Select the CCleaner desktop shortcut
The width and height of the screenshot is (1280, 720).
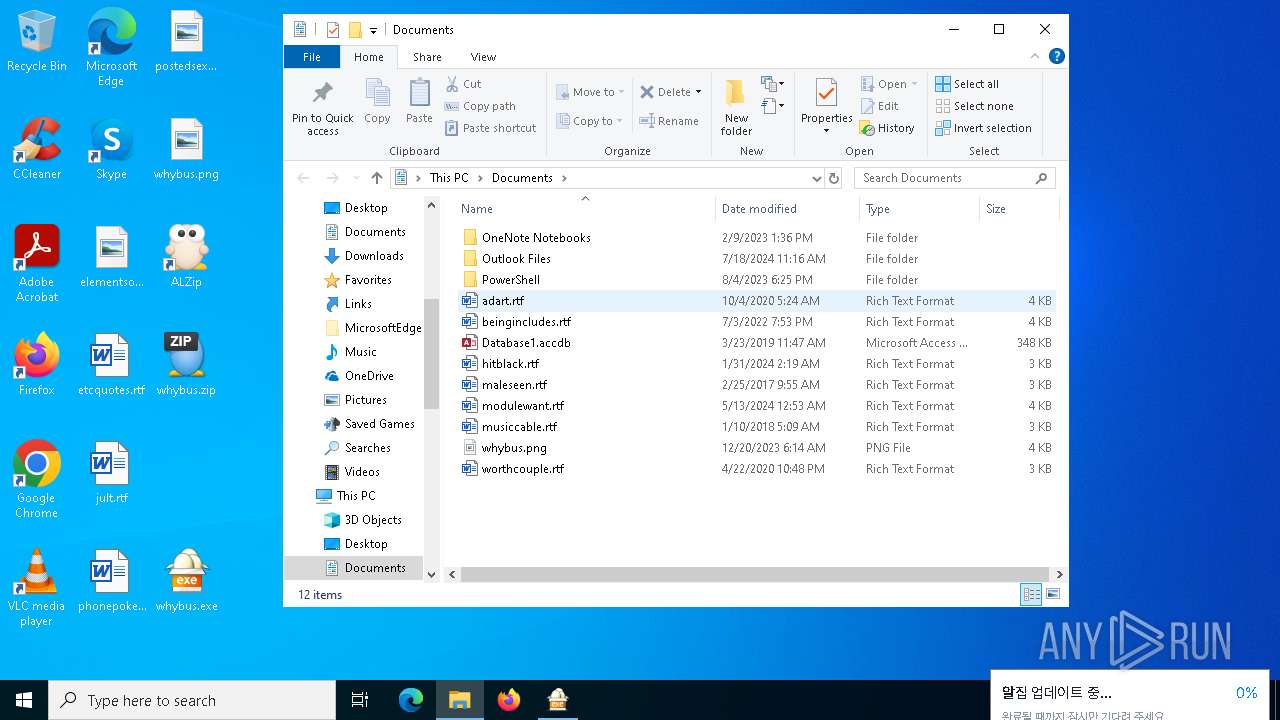(37, 149)
